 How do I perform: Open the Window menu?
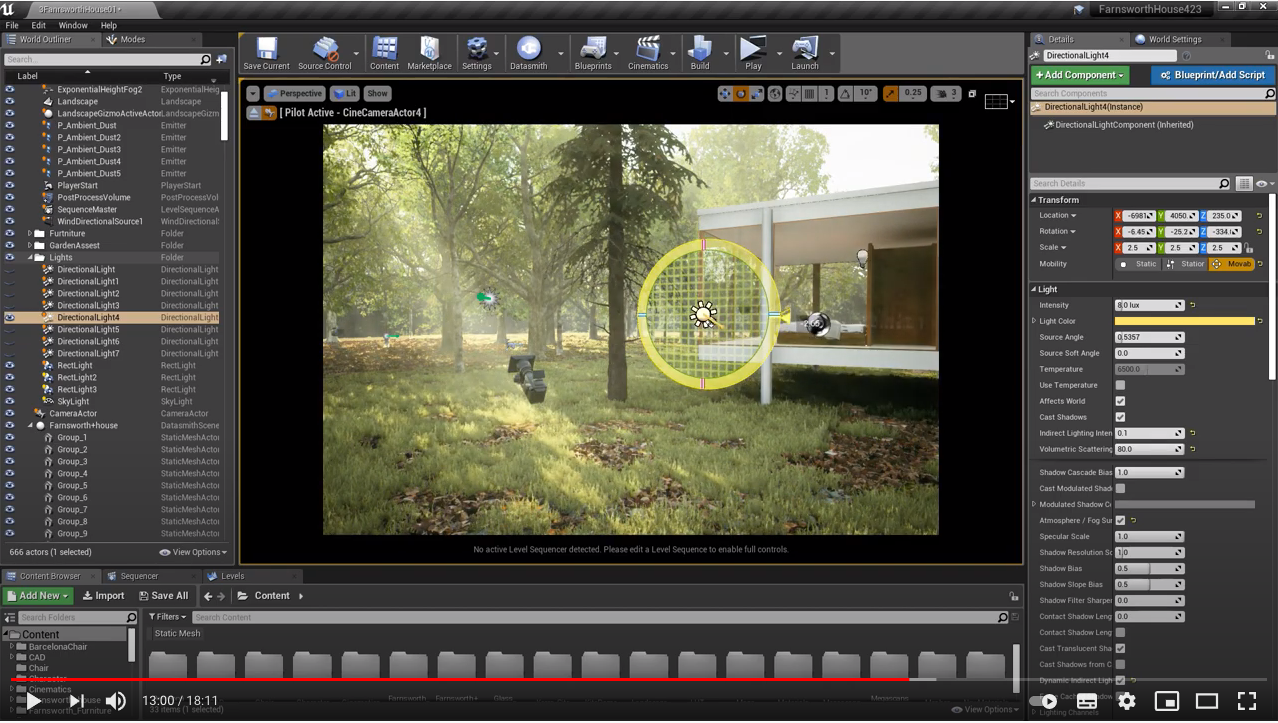73,25
